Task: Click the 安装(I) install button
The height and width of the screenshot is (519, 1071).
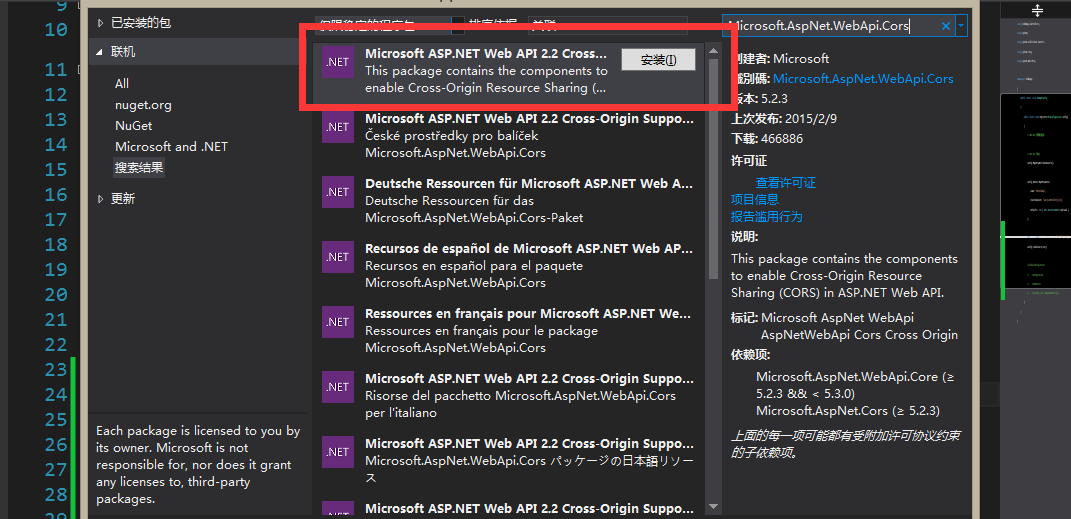Action: 658,60
